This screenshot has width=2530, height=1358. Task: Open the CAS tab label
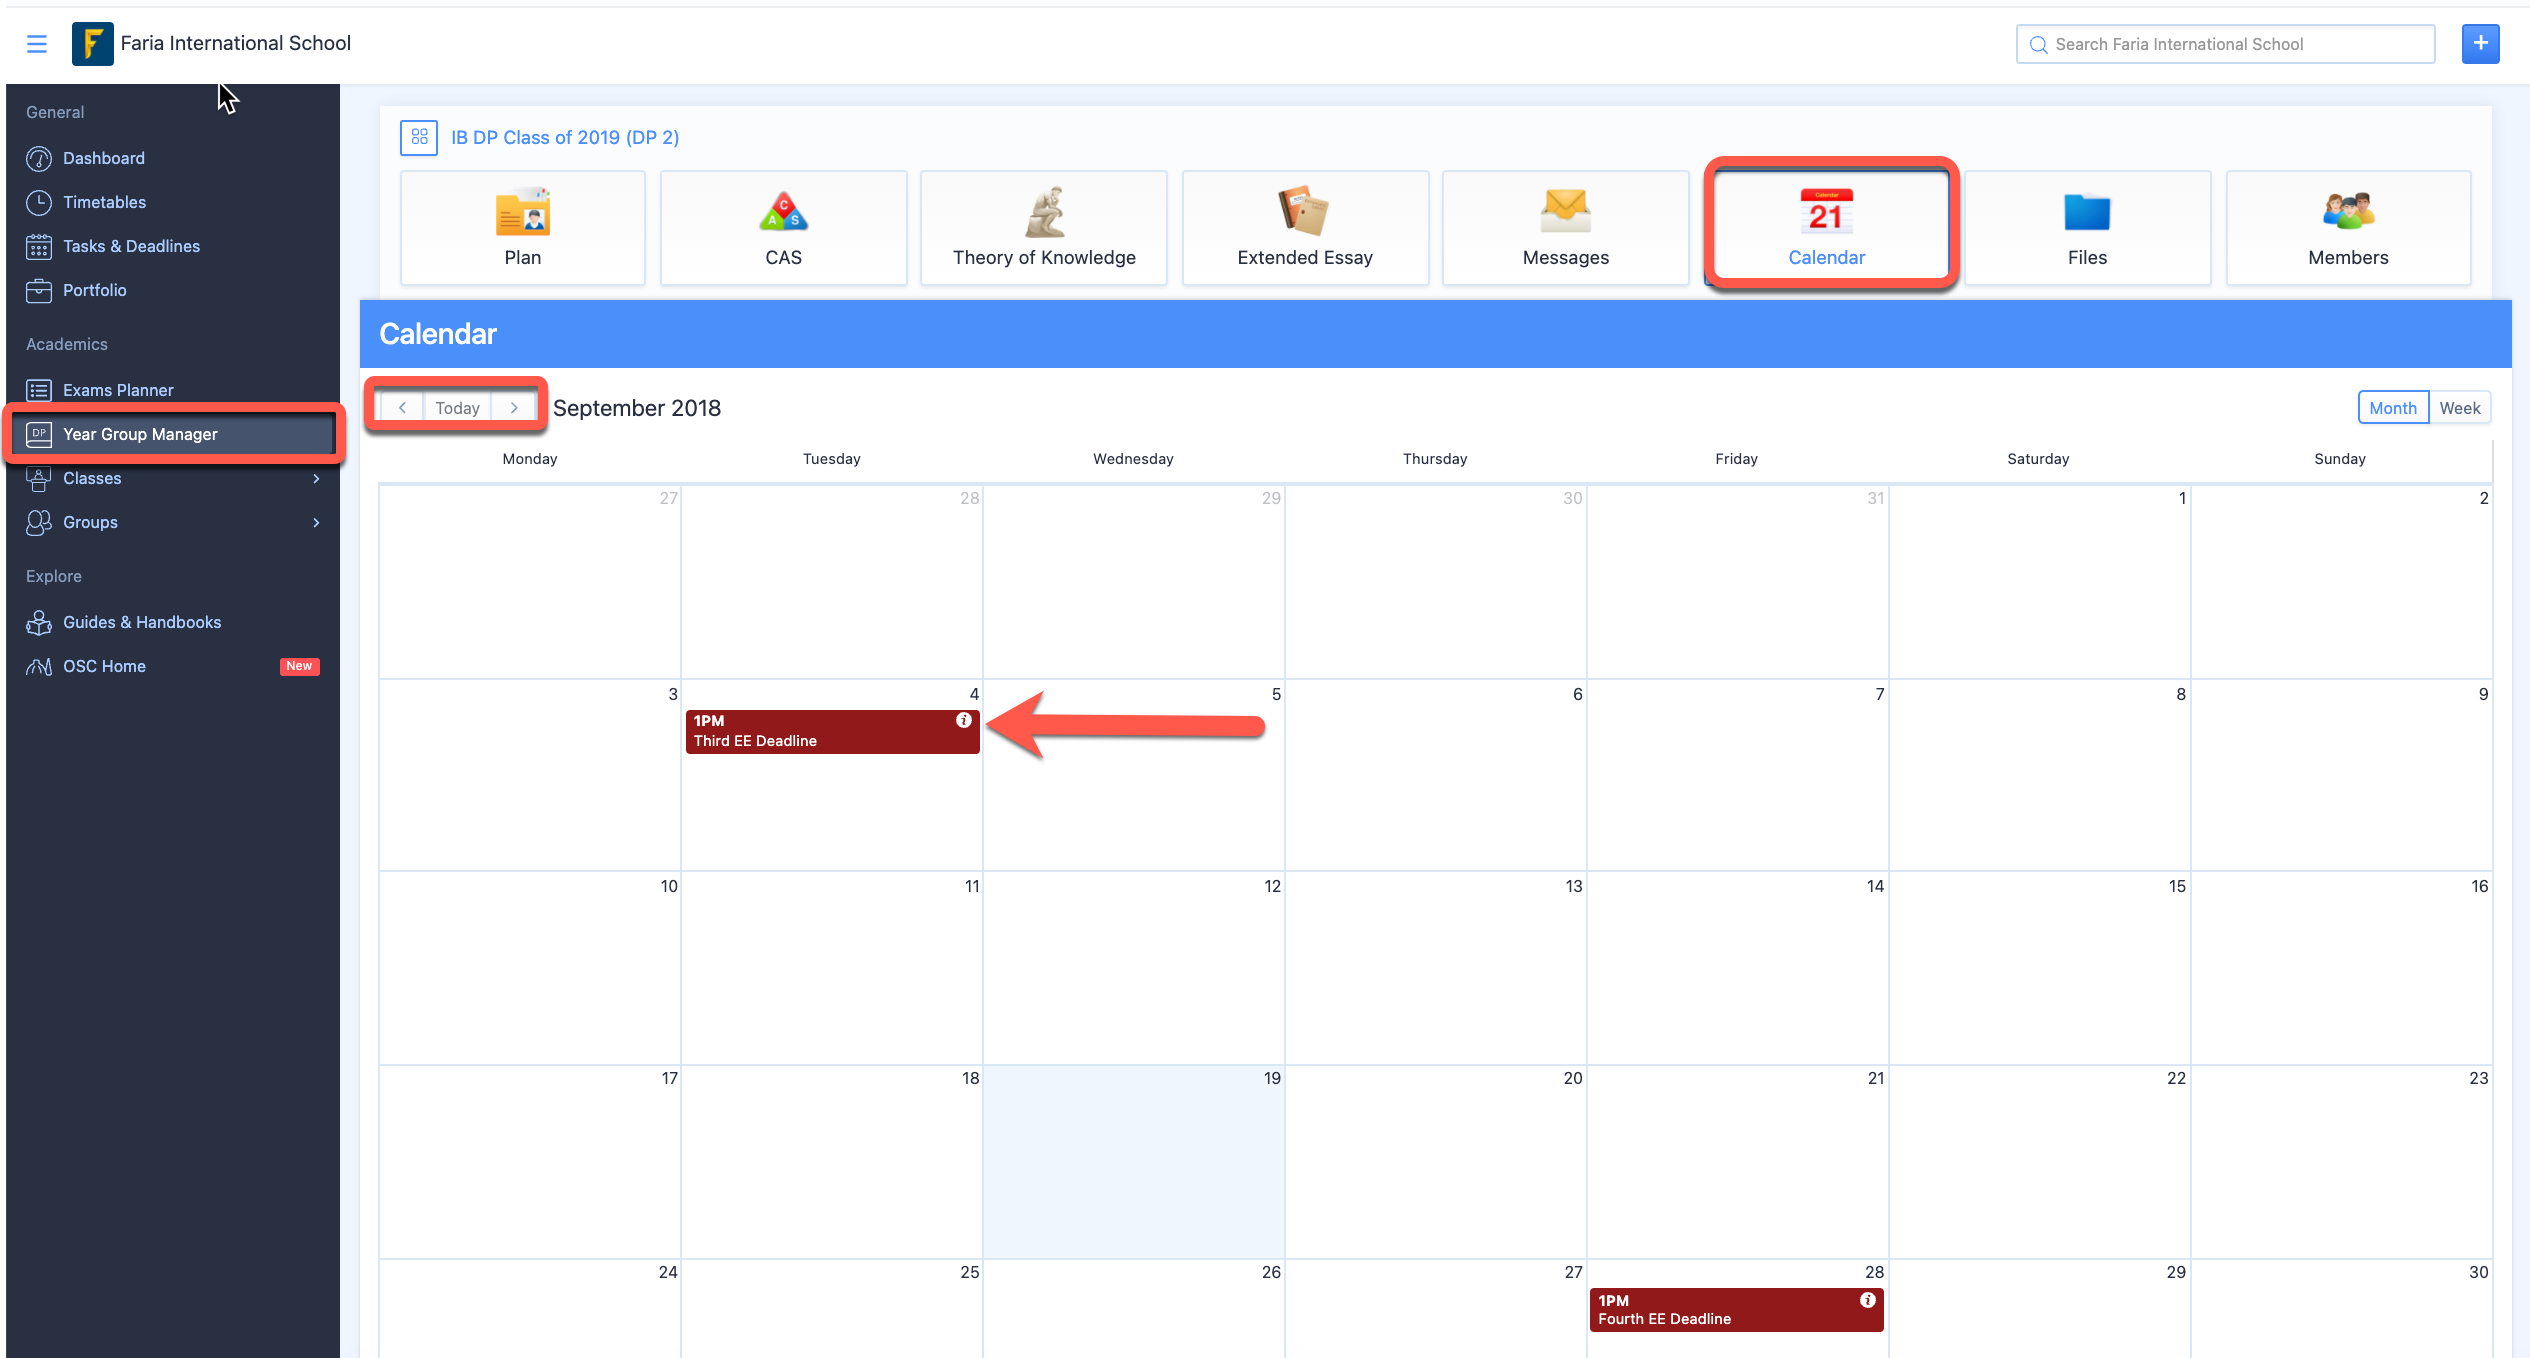(x=783, y=257)
